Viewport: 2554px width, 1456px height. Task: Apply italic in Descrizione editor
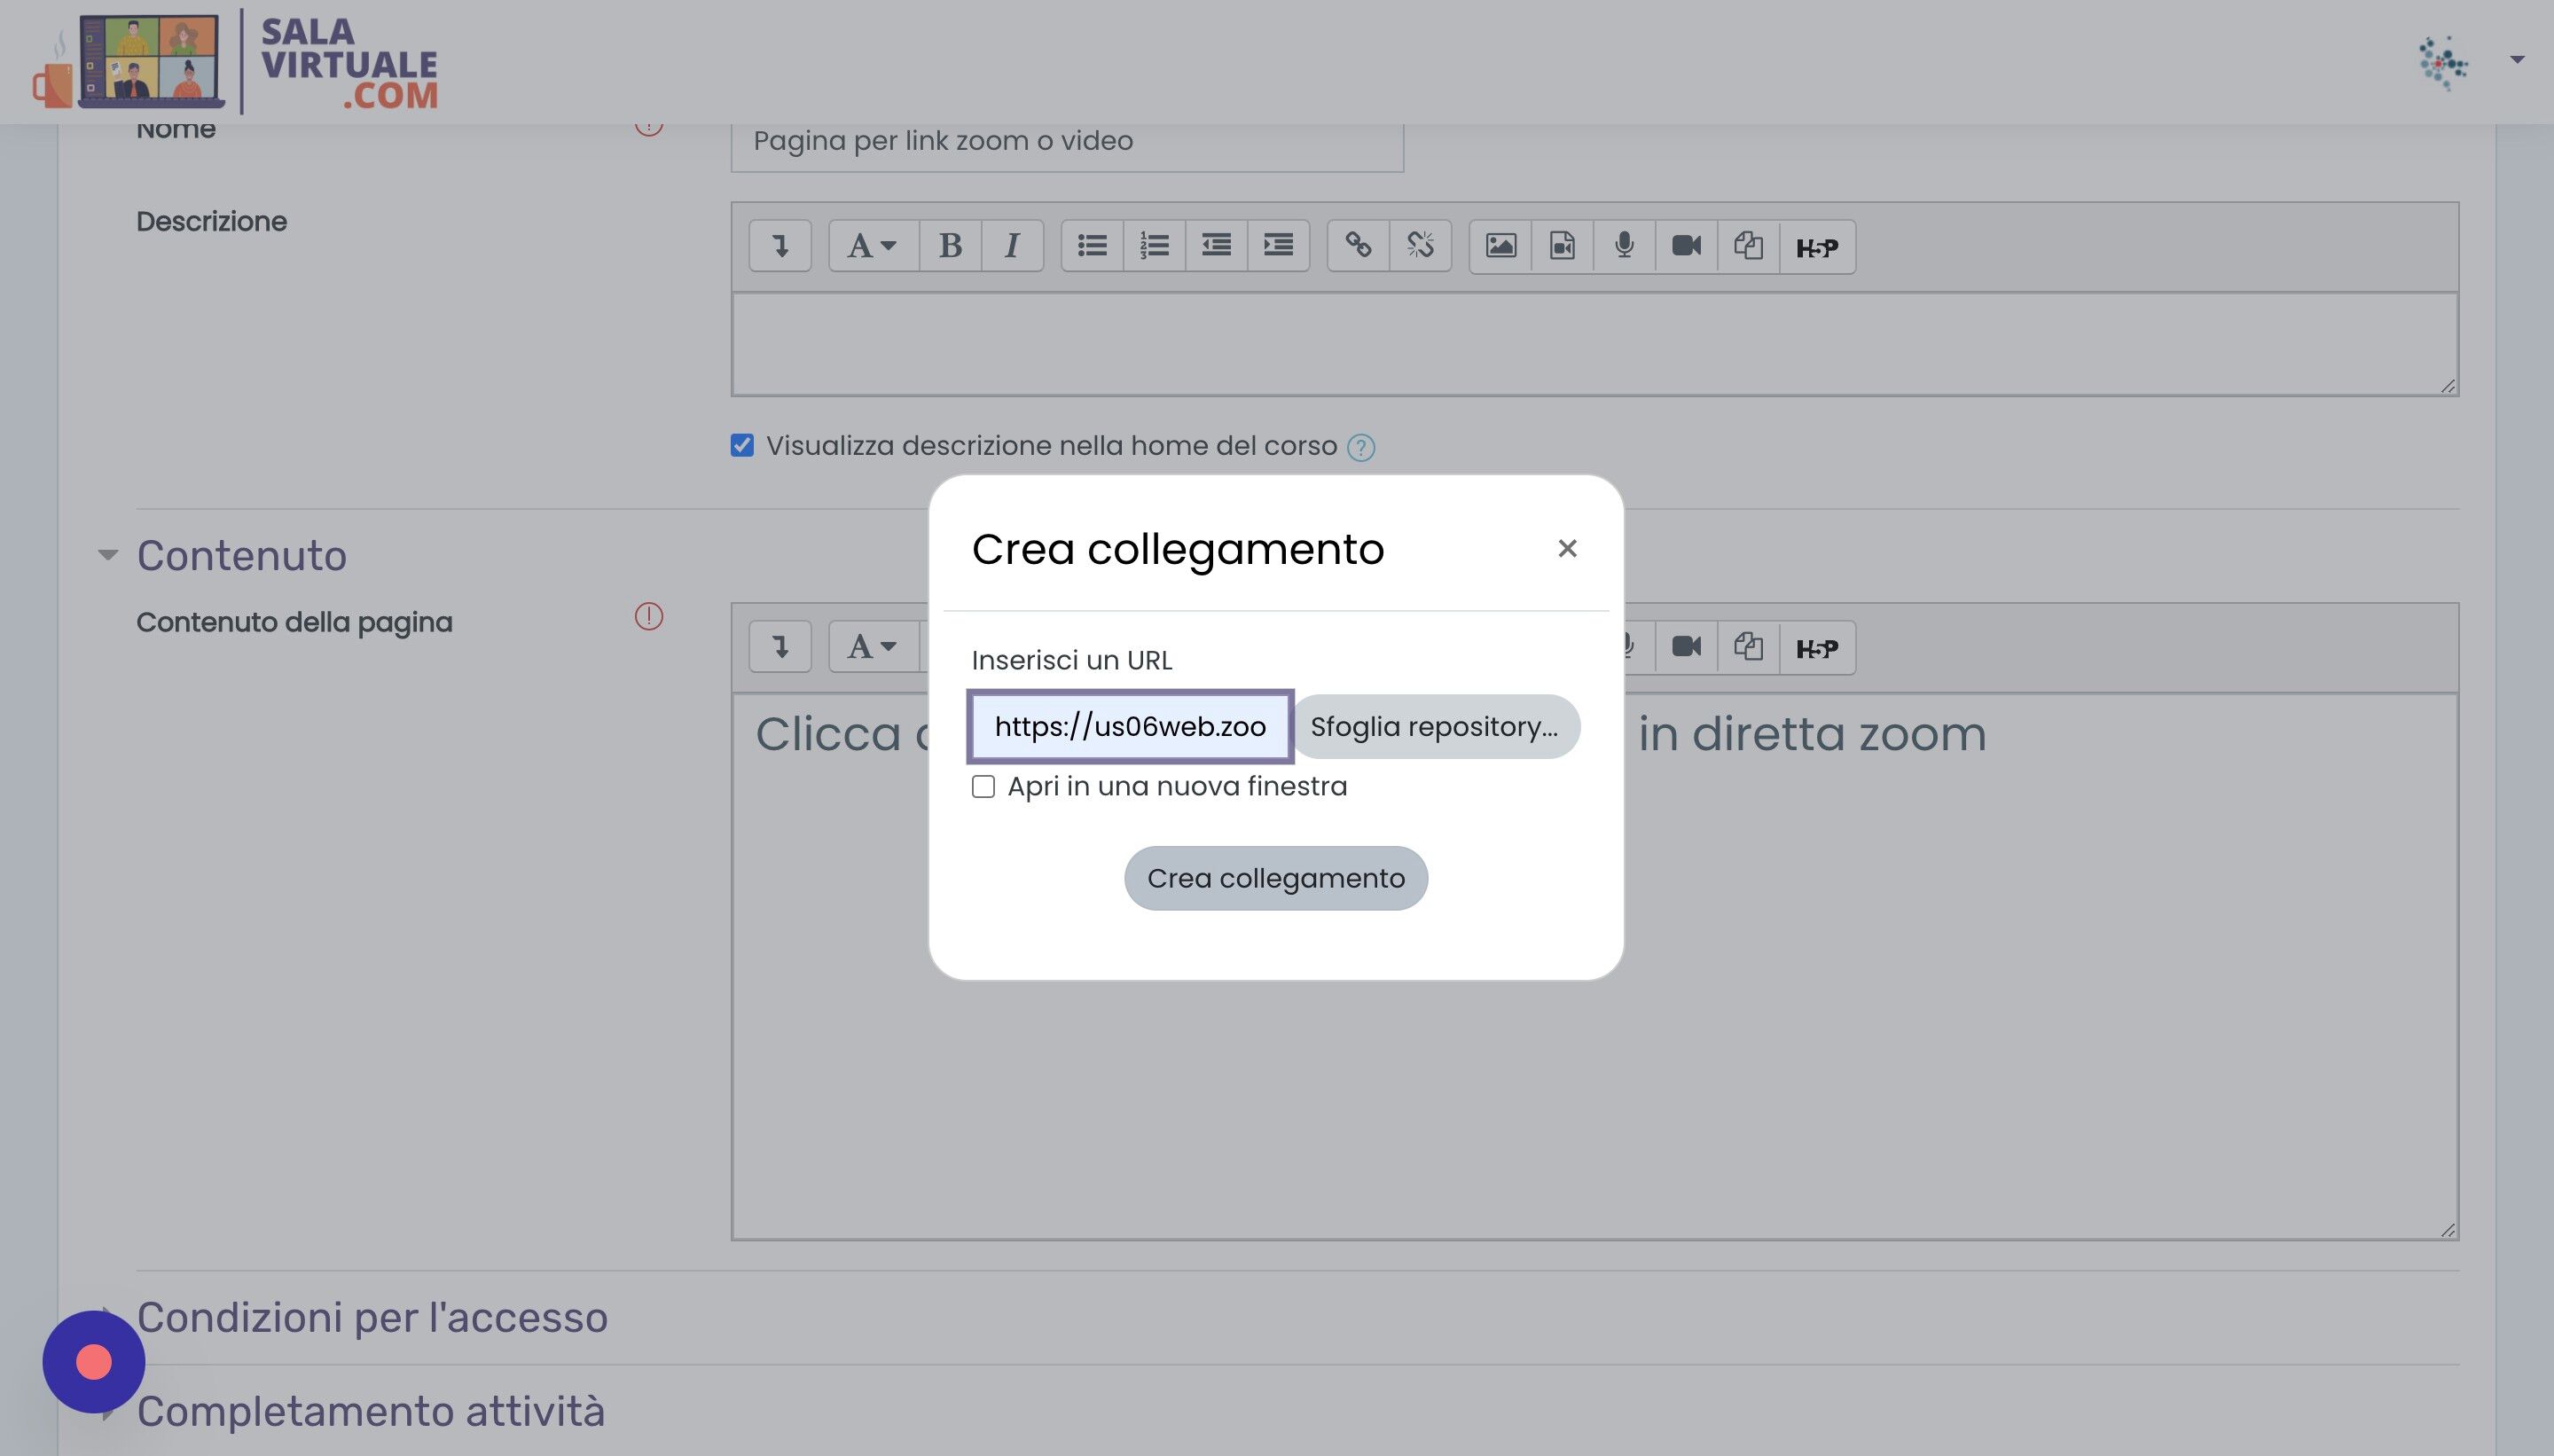click(x=1012, y=246)
